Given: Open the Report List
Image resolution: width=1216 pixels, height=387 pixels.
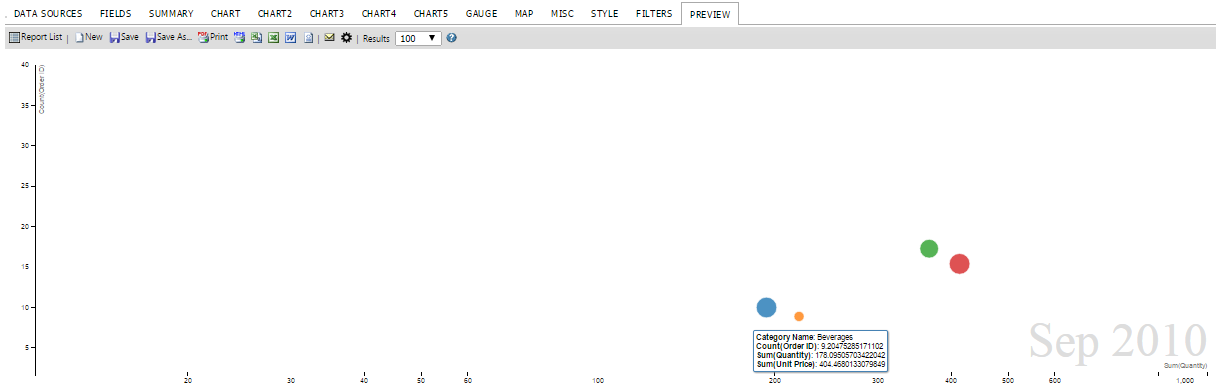Looking at the screenshot, I should (35, 37).
